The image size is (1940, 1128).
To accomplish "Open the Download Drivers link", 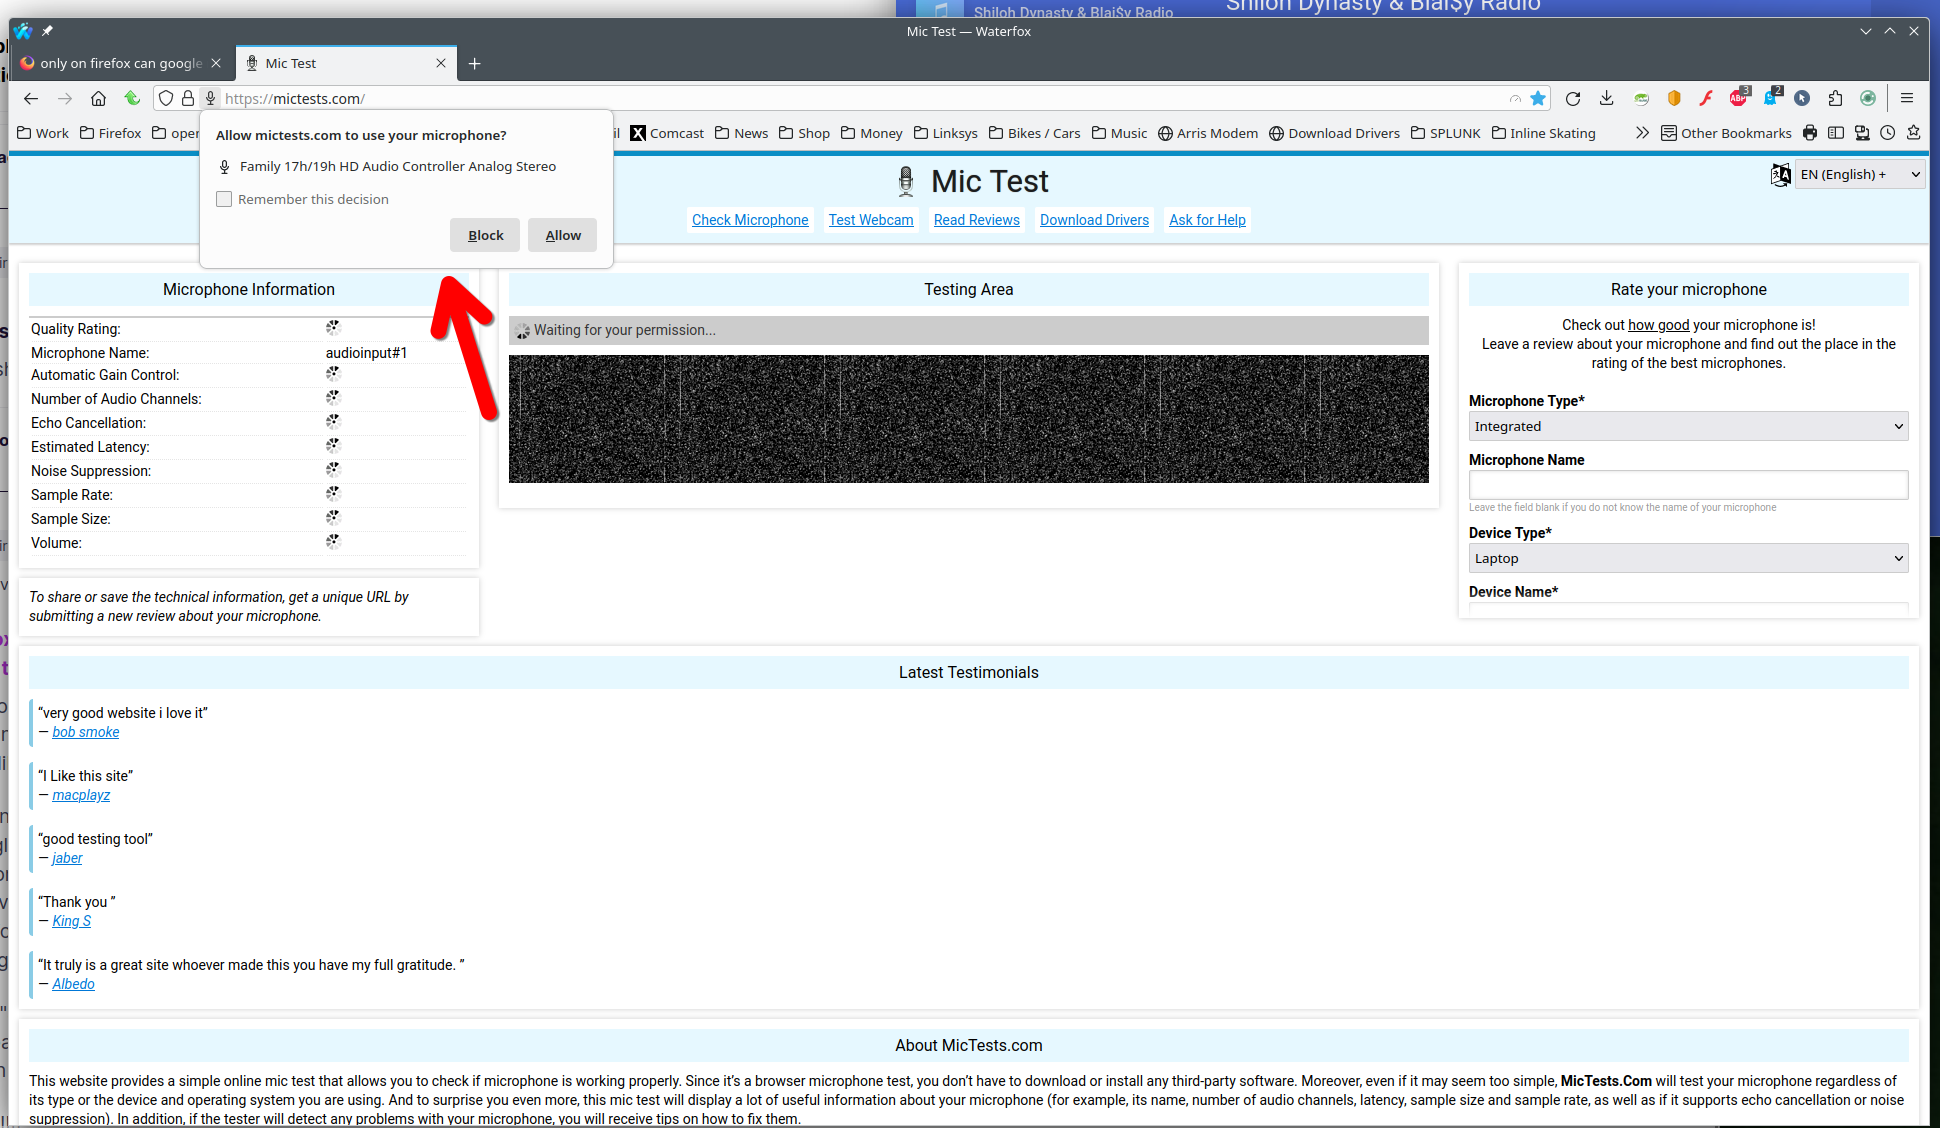I will tap(1094, 220).
